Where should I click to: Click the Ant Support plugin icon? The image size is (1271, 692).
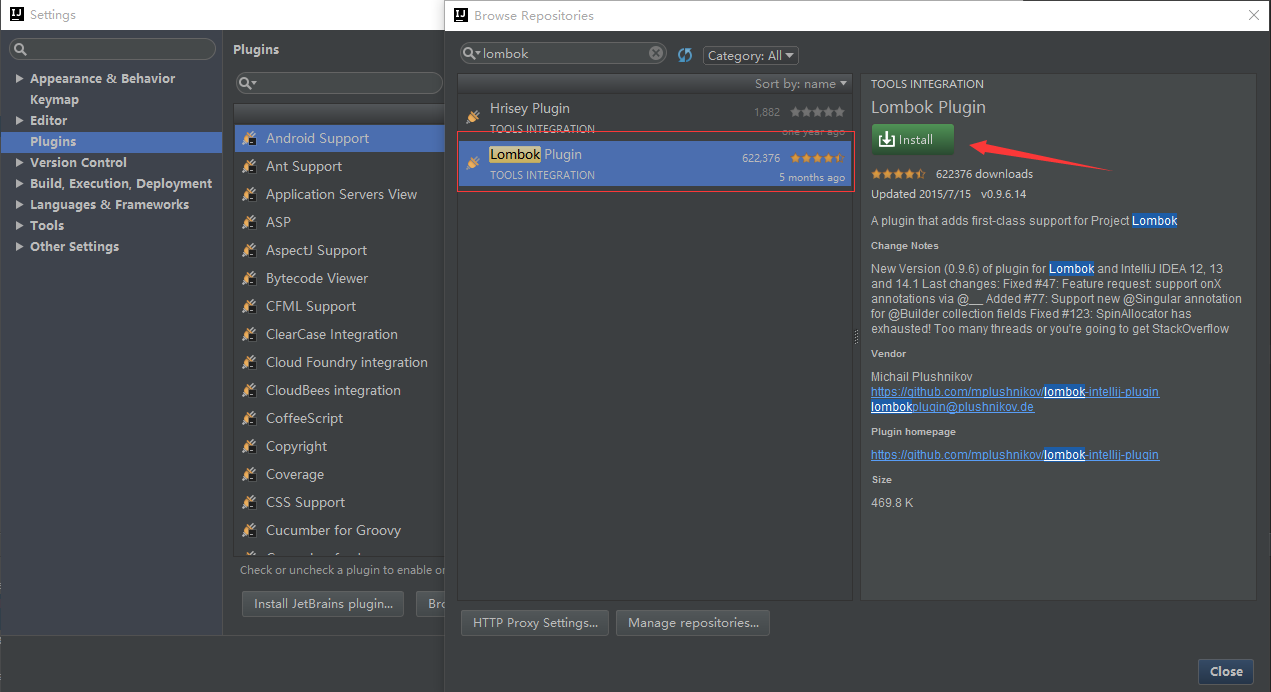click(249, 166)
